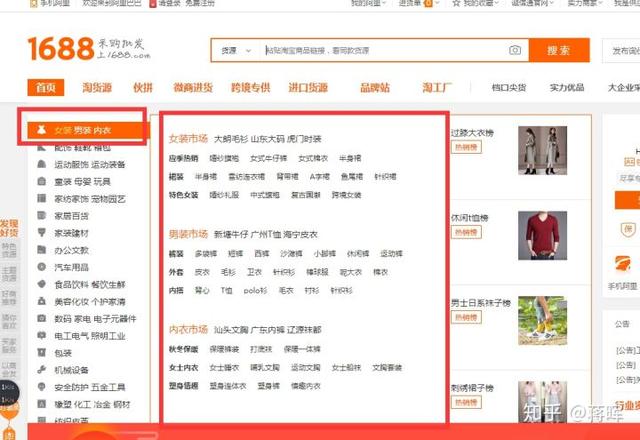The height and width of the screenshot is (440, 640).
Task: Click the 男装市场 heading link
Action: (188, 234)
